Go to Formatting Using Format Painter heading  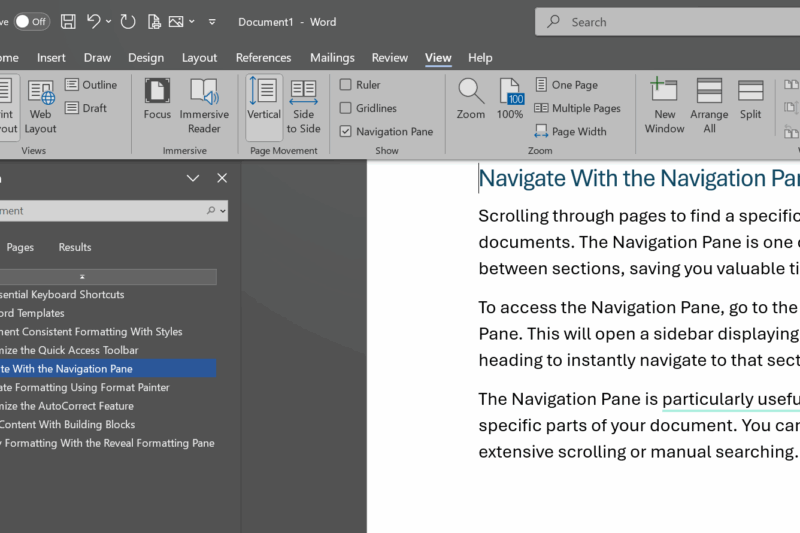point(108,388)
